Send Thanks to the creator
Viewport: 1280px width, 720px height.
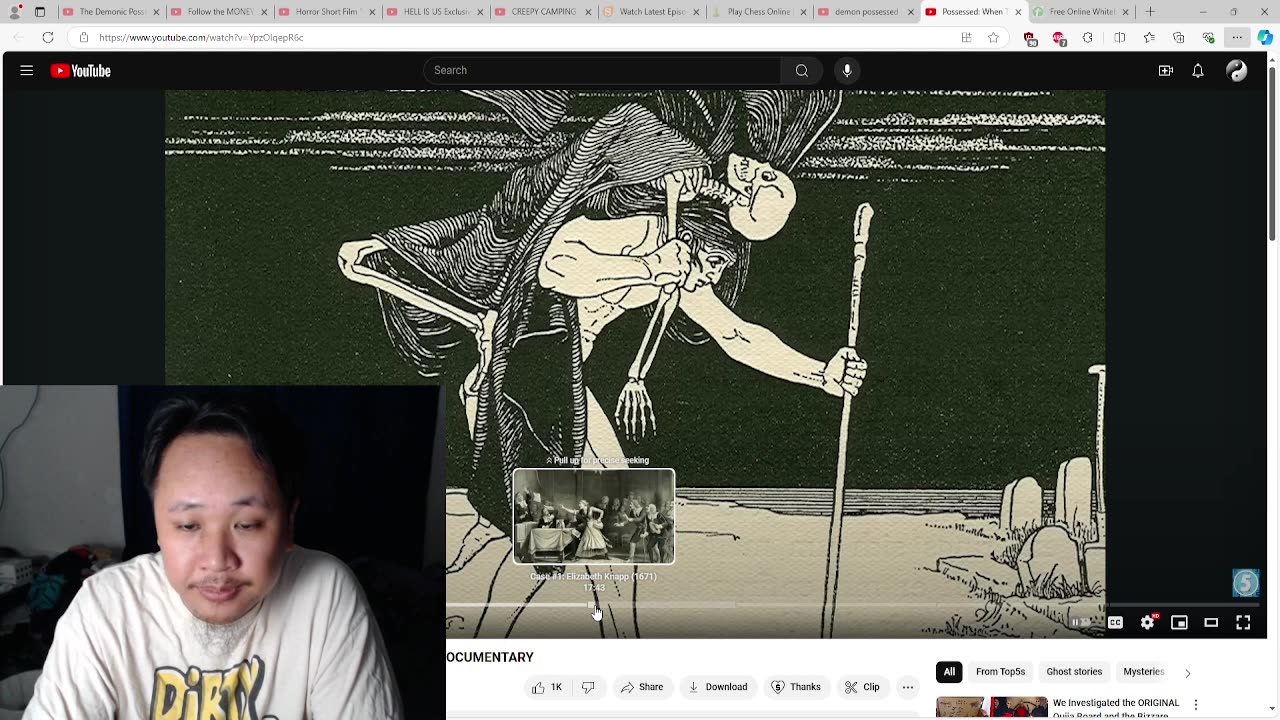click(x=796, y=687)
